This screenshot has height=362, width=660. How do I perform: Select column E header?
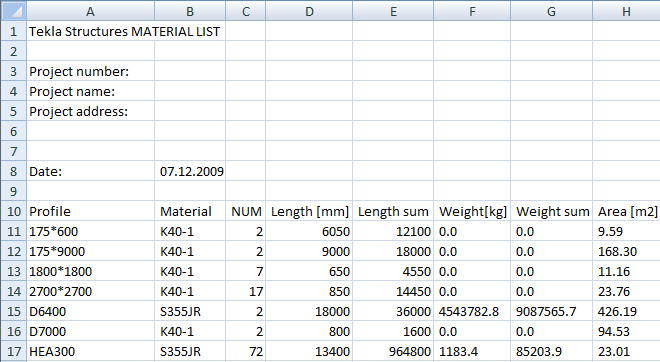[393, 11]
